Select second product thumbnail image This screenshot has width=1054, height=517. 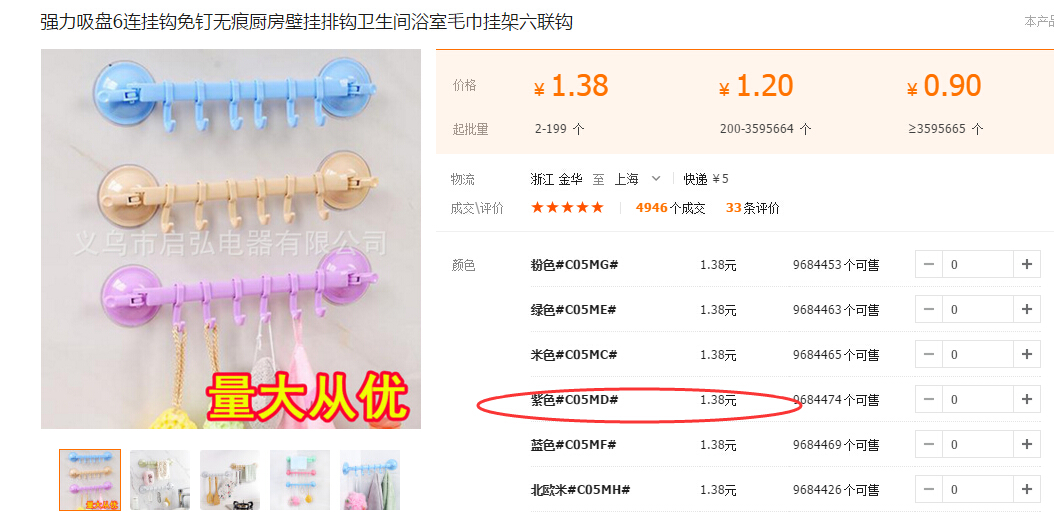(160, 480)
